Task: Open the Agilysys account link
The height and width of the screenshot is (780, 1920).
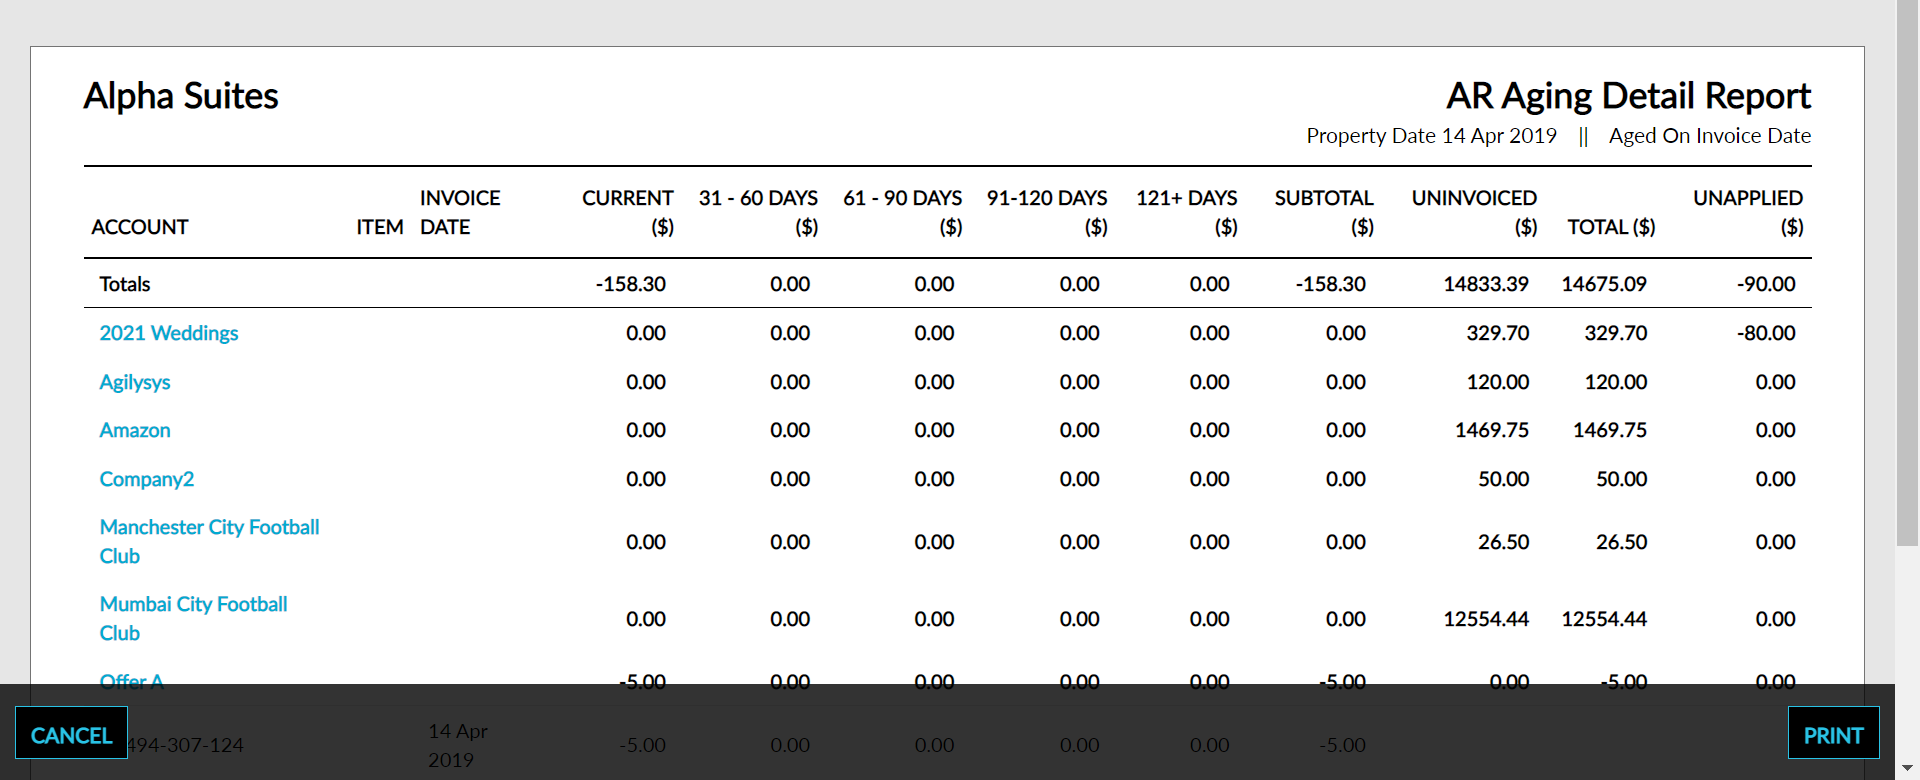Action: (135, 382)
